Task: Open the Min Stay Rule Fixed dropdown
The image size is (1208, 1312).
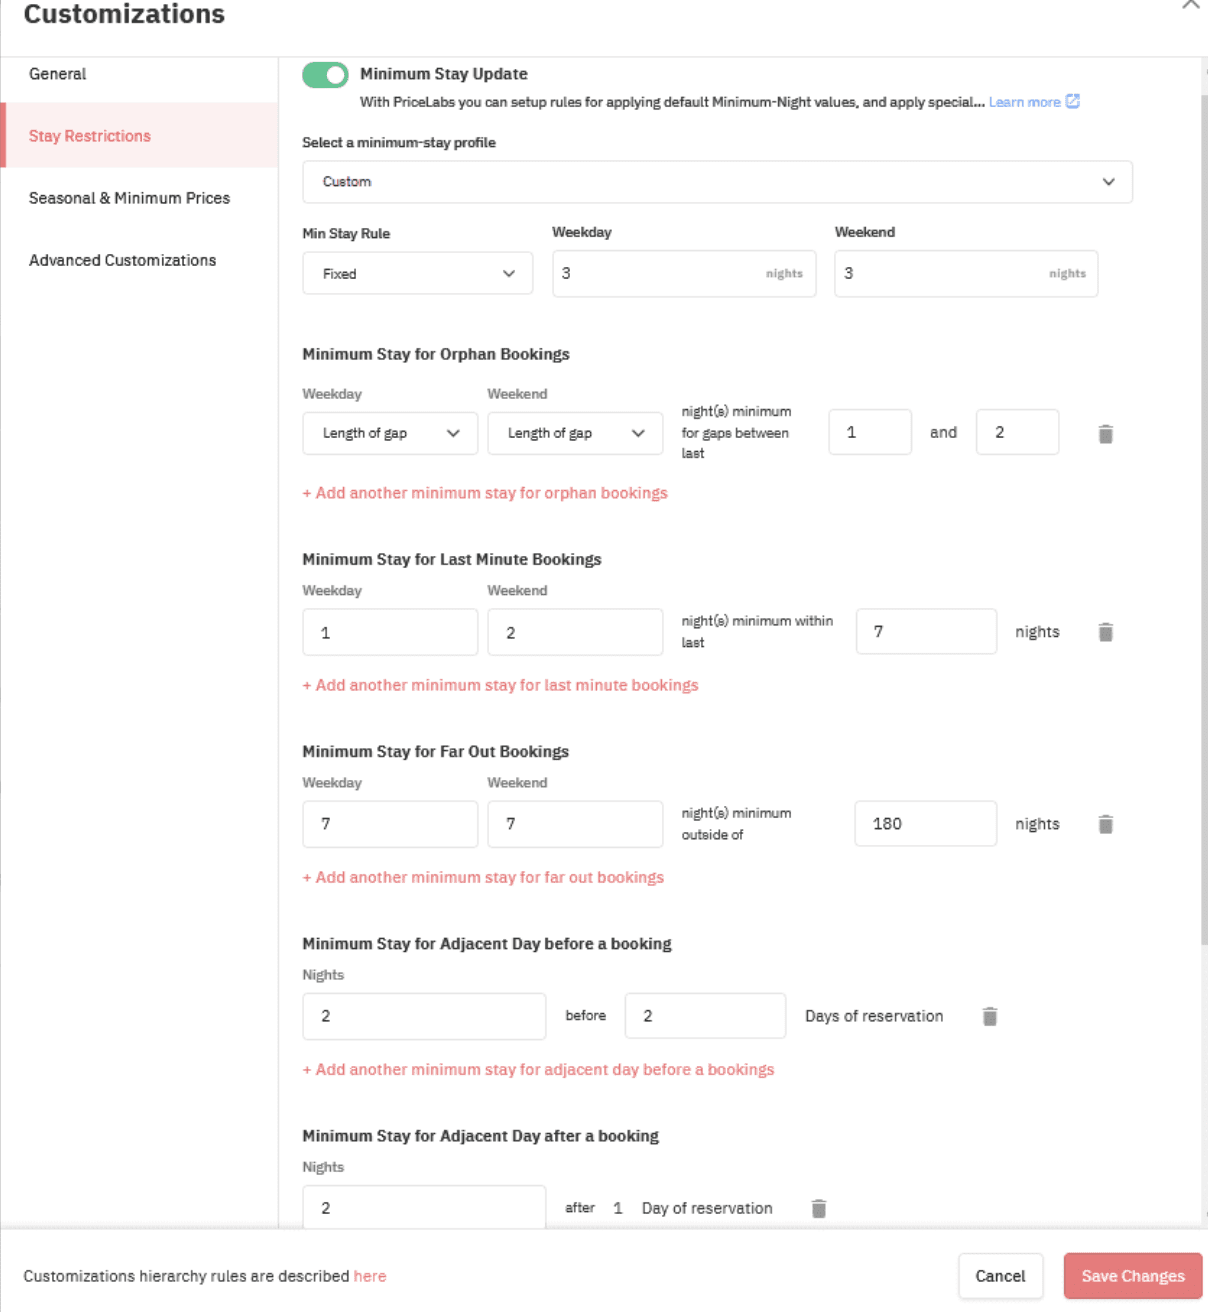Action: click(417, 274)
